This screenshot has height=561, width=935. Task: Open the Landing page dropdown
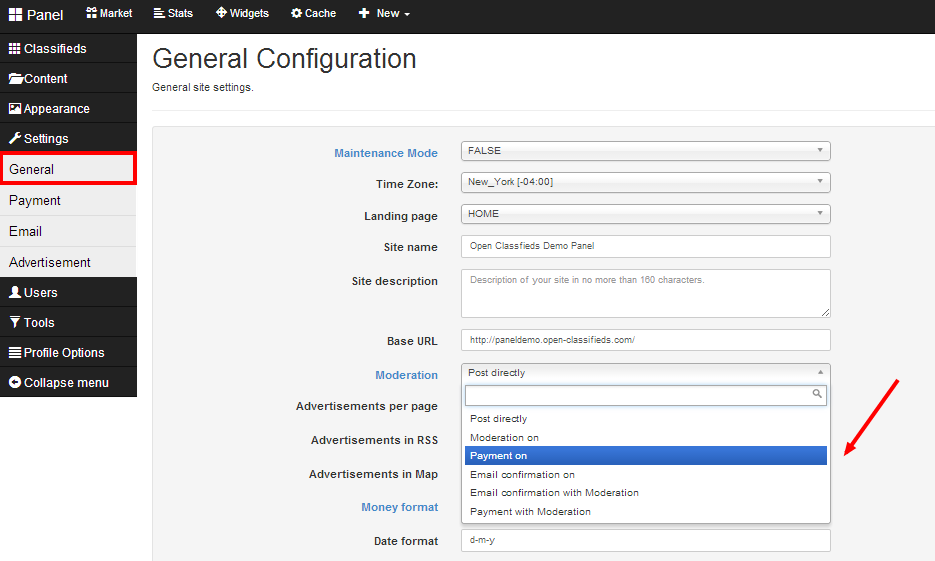tap(645, 214)
